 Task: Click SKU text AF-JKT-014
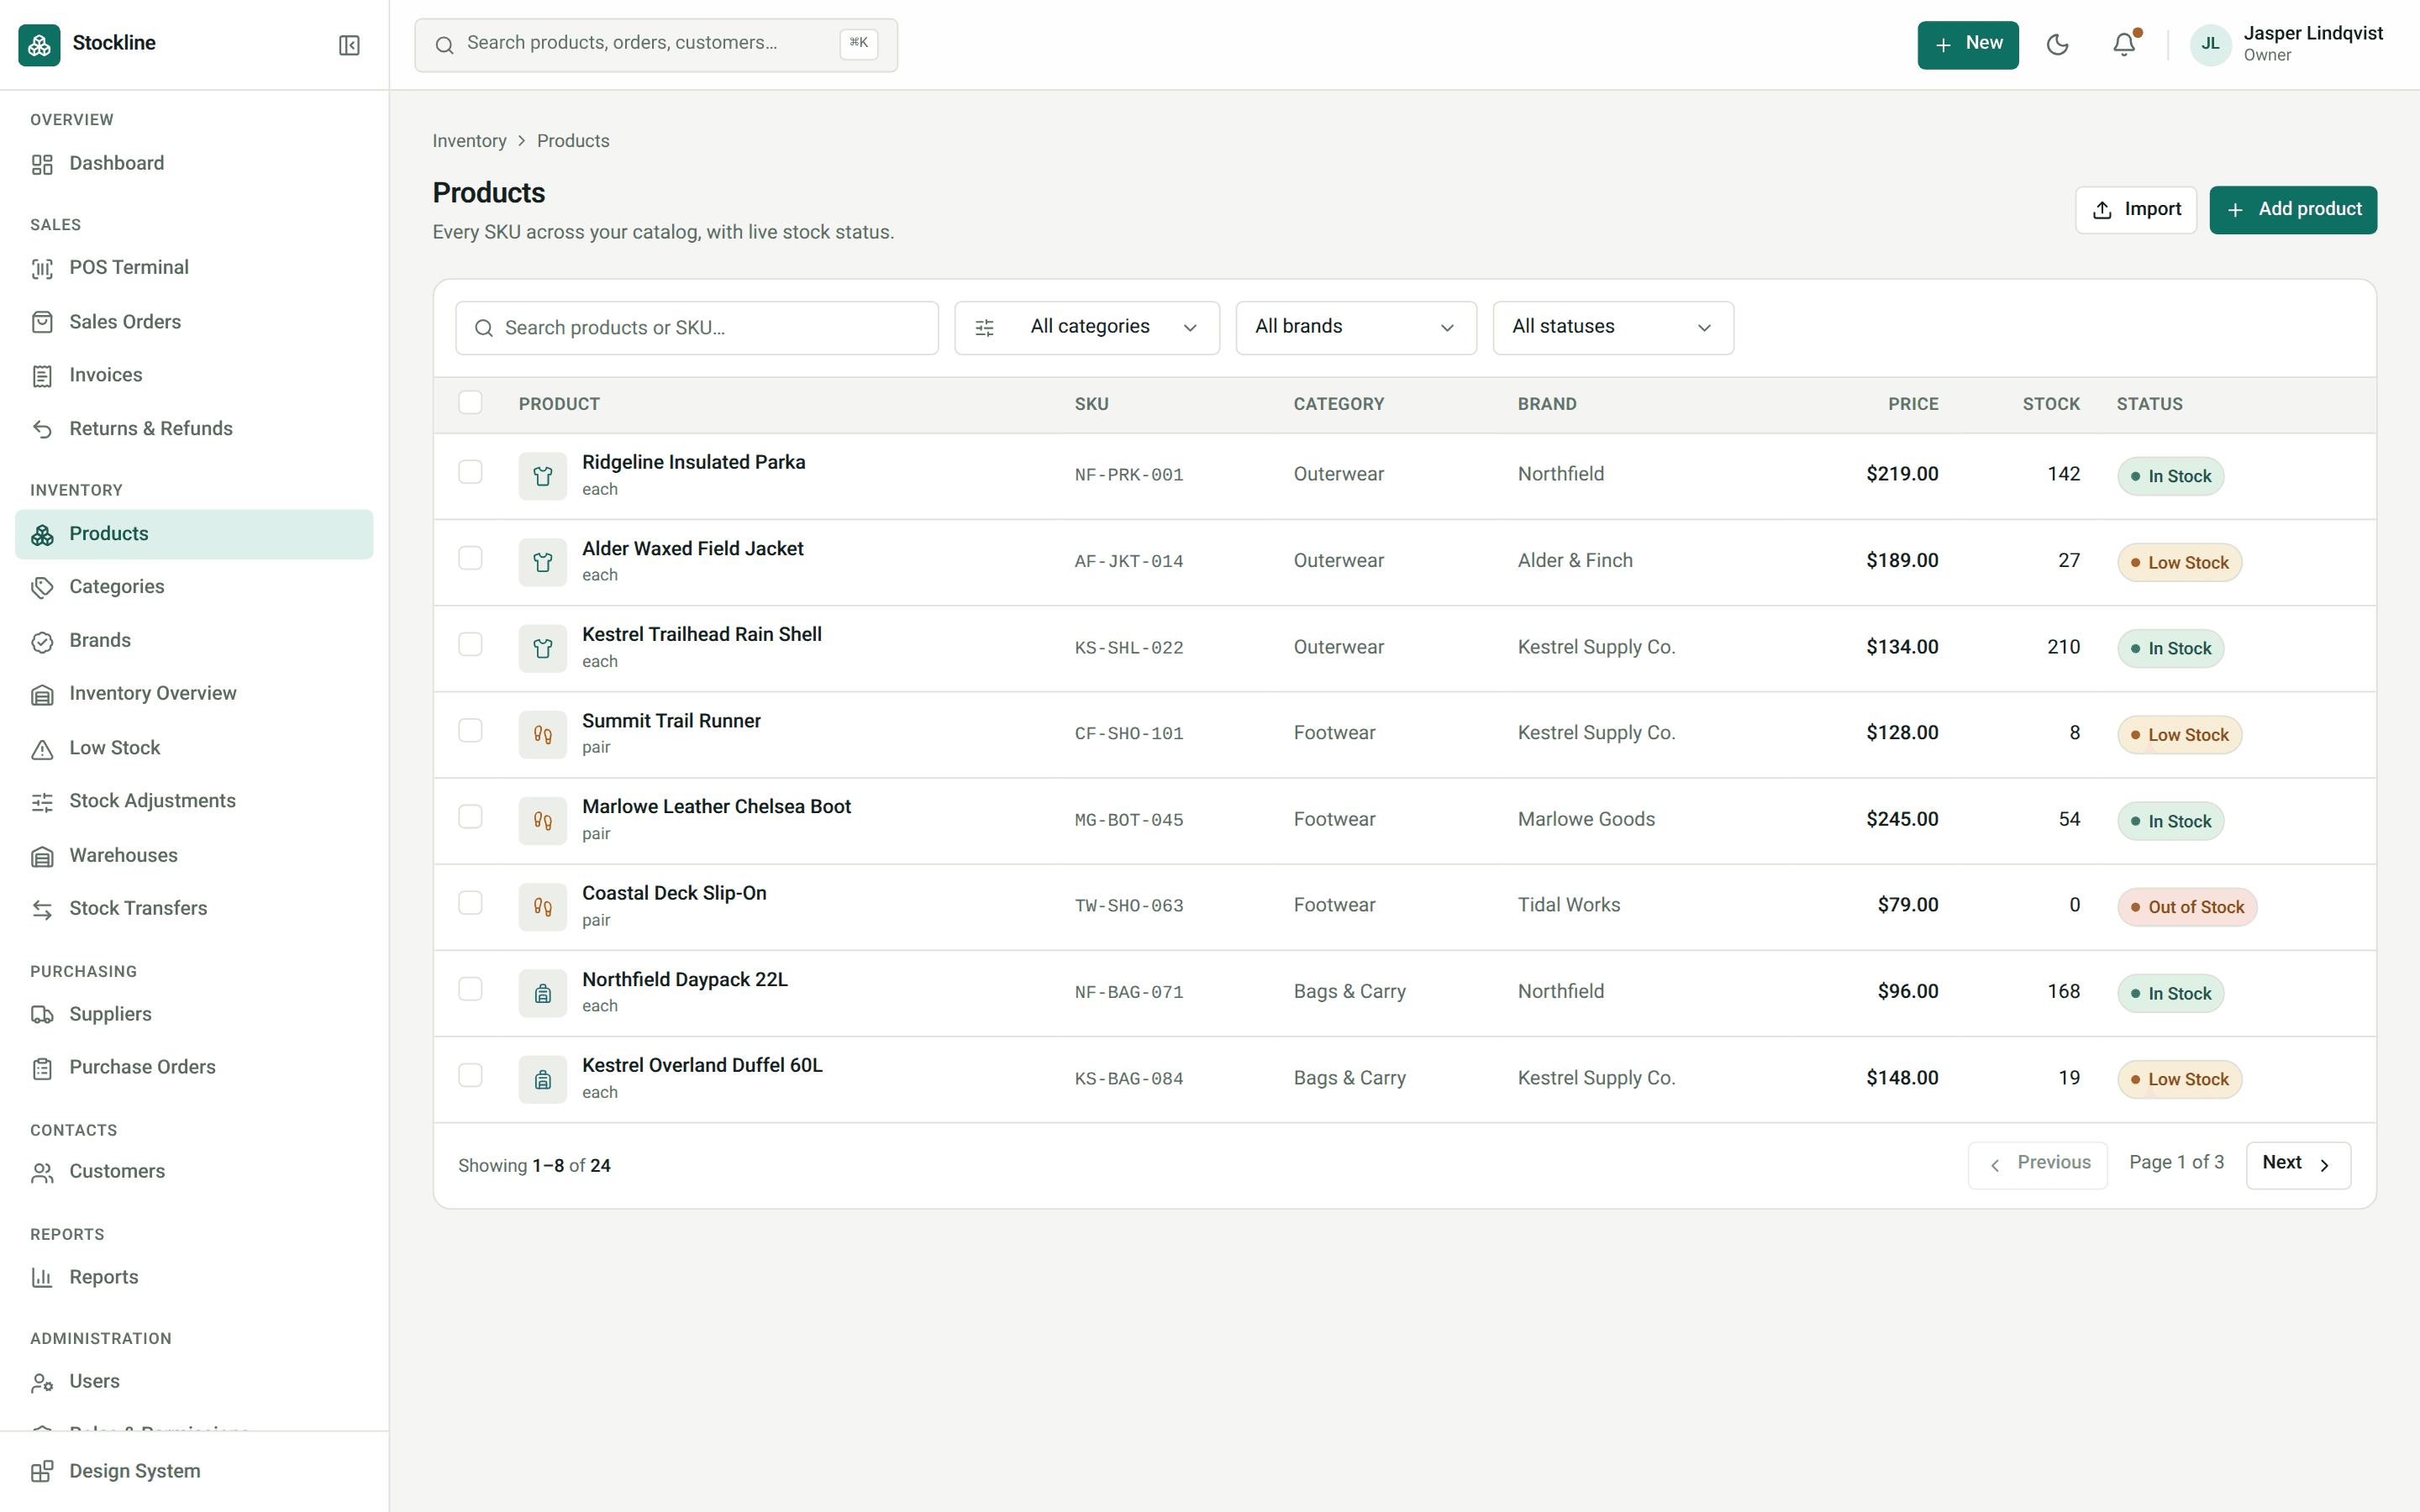1128,562
